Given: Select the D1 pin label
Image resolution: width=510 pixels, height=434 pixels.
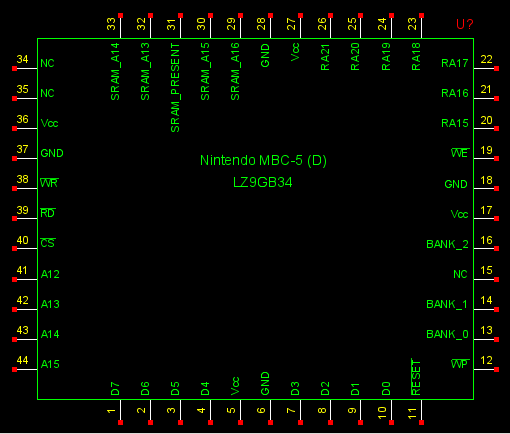Looking at the screenshot, I should pos(355,389).
